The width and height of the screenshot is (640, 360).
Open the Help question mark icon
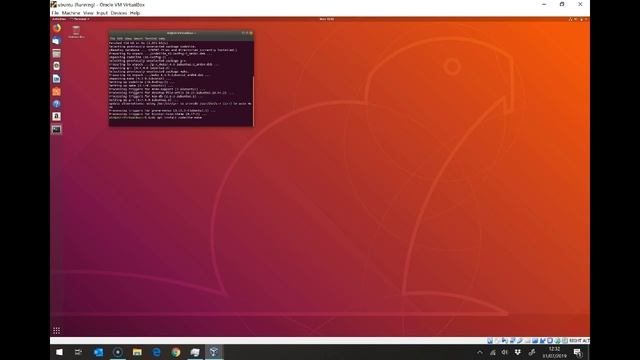point(57,104)
